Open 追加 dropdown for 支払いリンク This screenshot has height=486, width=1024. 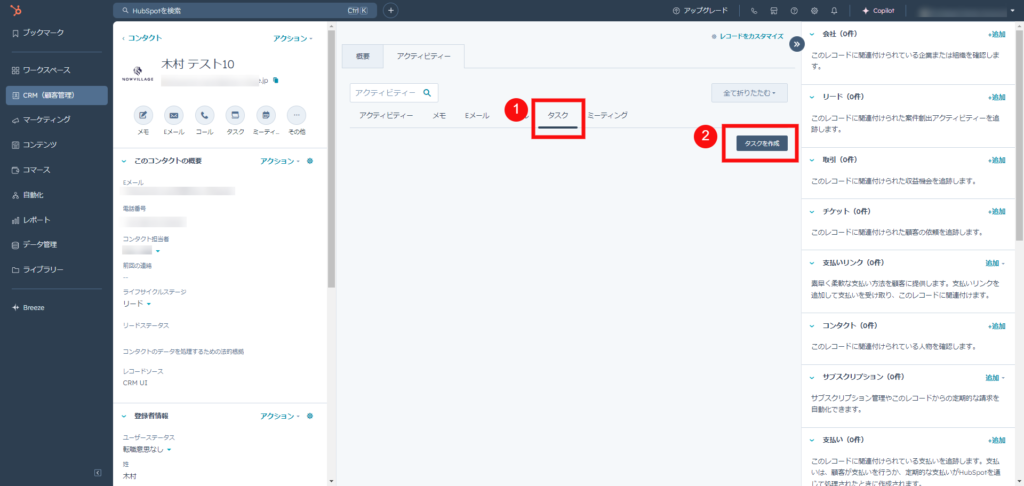(x=995, y=263)
